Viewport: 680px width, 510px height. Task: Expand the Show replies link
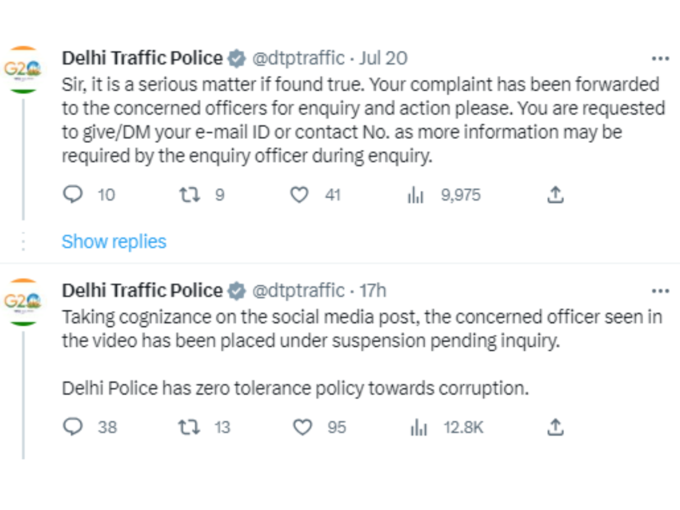(114, 242)
